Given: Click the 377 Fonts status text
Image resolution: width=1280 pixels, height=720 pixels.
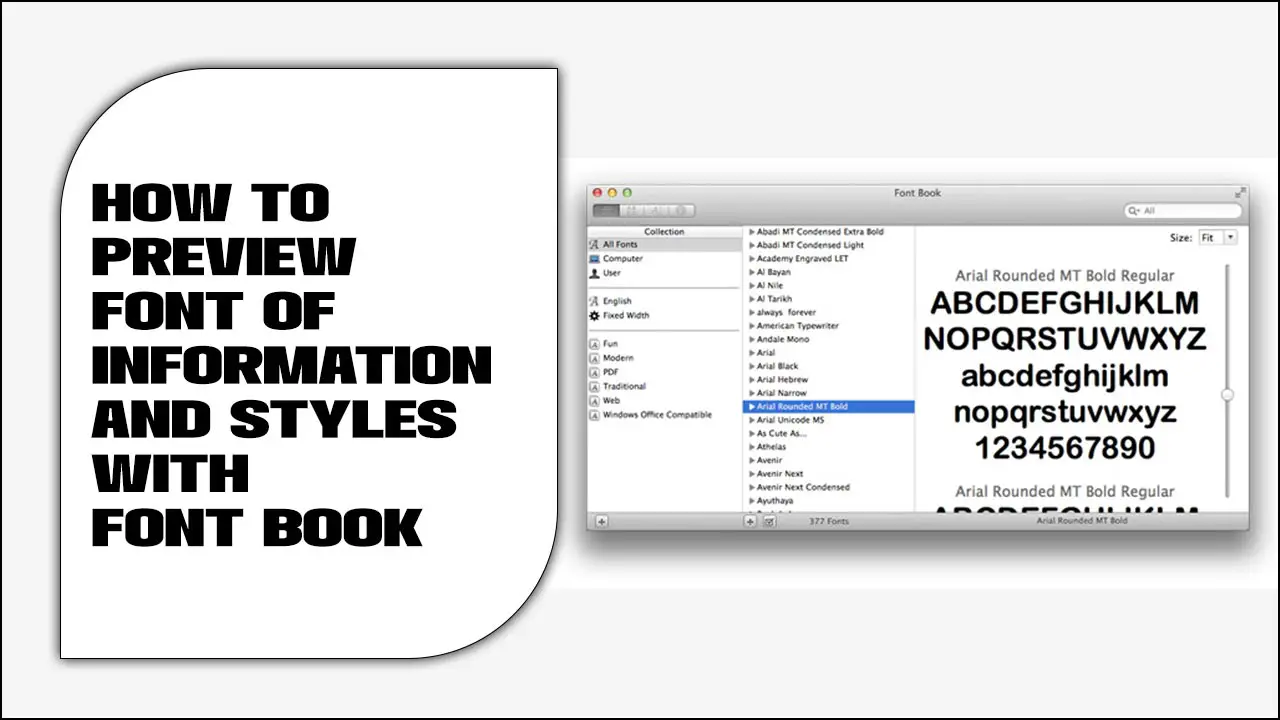Looking at the screenshot, I should coord(829,522).
